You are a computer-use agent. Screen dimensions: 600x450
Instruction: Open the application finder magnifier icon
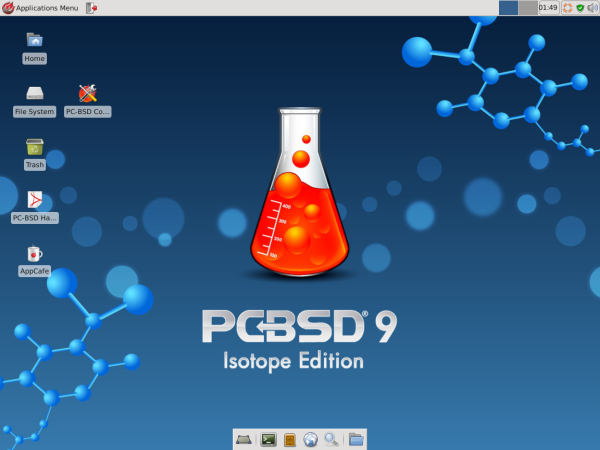[331, 440]
